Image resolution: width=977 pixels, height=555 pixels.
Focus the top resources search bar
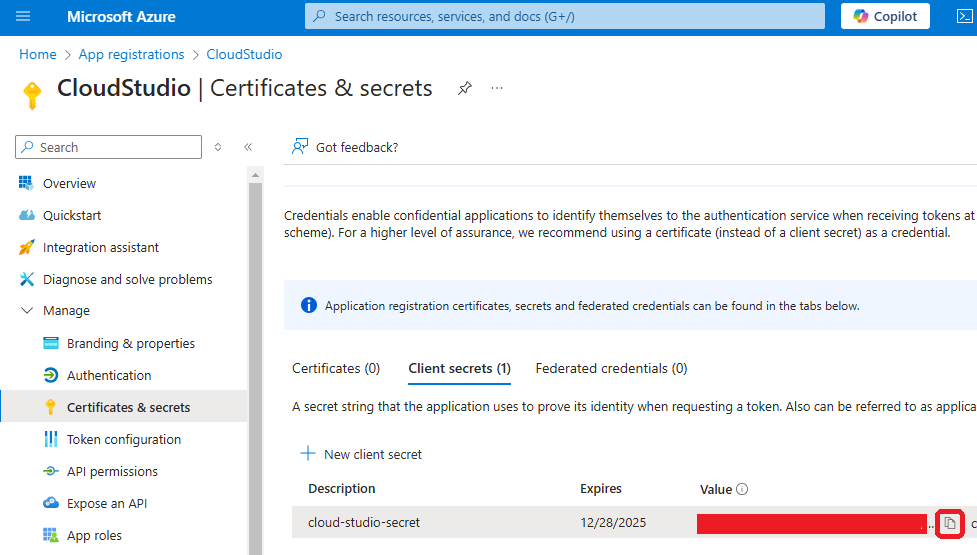pyautogui.click(x=565, y=16)
